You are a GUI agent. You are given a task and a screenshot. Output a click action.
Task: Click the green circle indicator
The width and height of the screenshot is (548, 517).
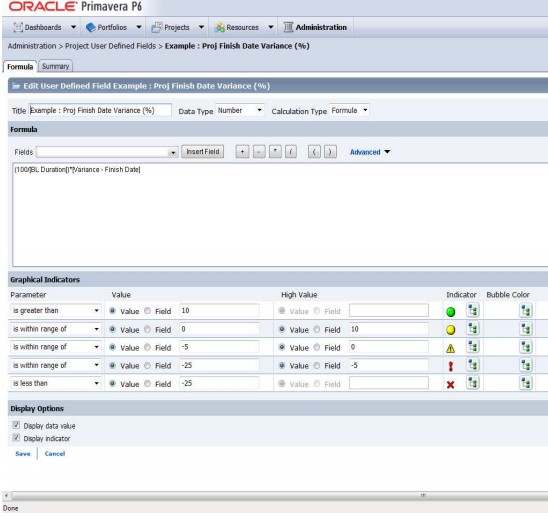pyautogui.click(x=451, y=311)
